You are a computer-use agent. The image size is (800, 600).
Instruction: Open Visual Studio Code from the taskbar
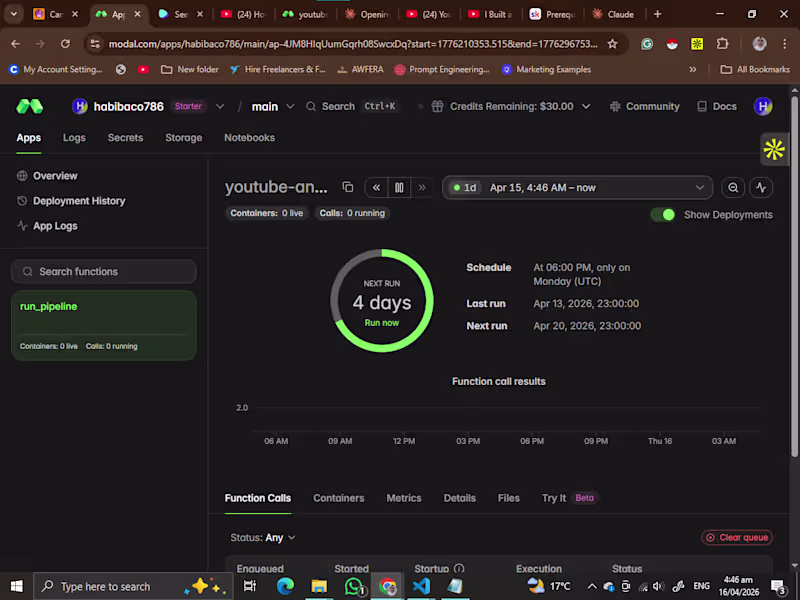[x=421, y=586]
